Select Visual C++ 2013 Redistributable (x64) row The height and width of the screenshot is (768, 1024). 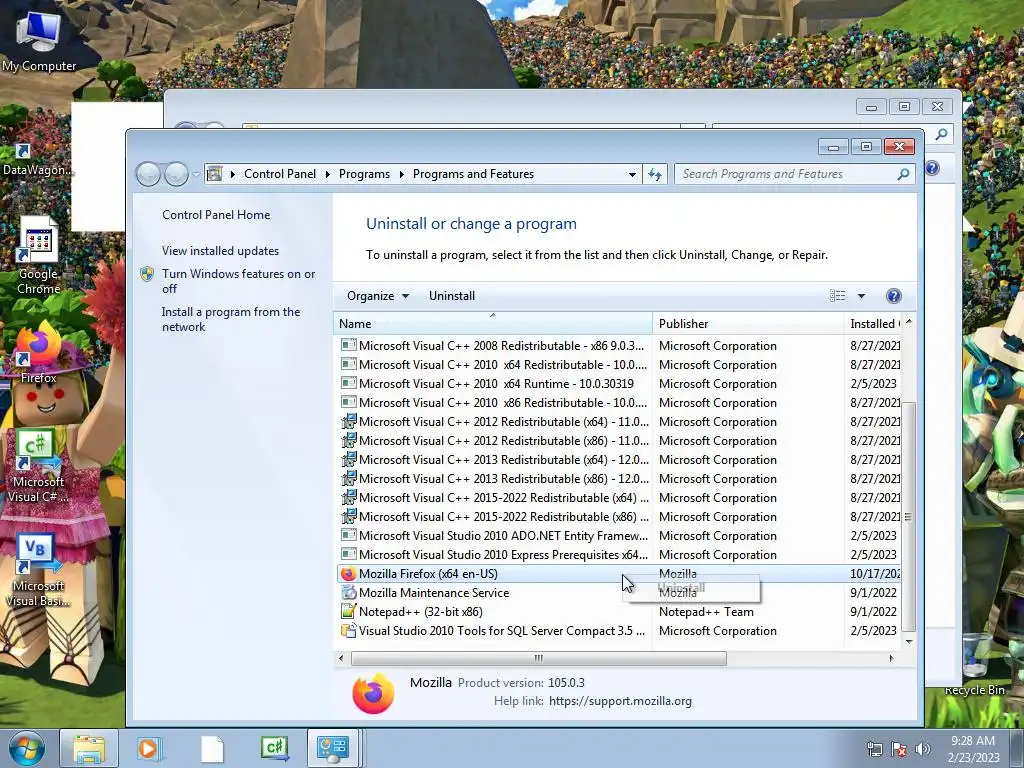618,460
